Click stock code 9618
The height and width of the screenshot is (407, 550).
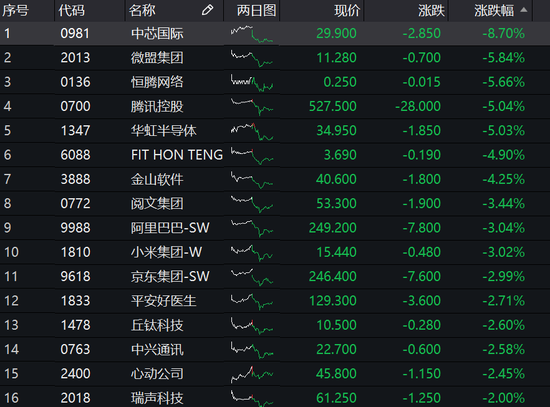(75, 276)
